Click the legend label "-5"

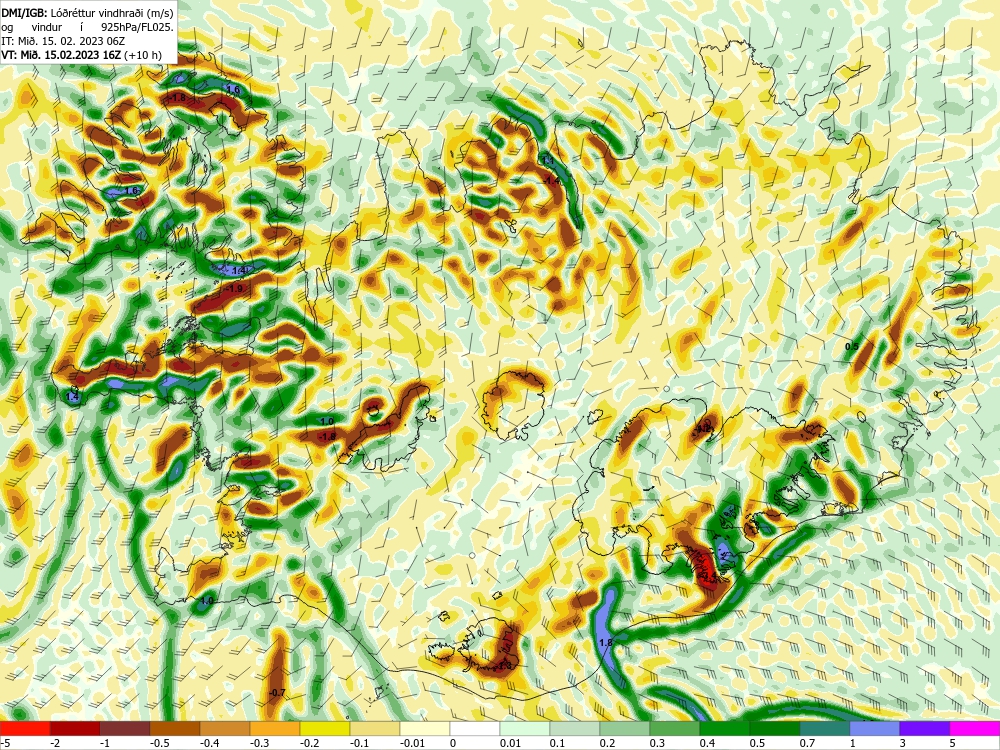4,743
